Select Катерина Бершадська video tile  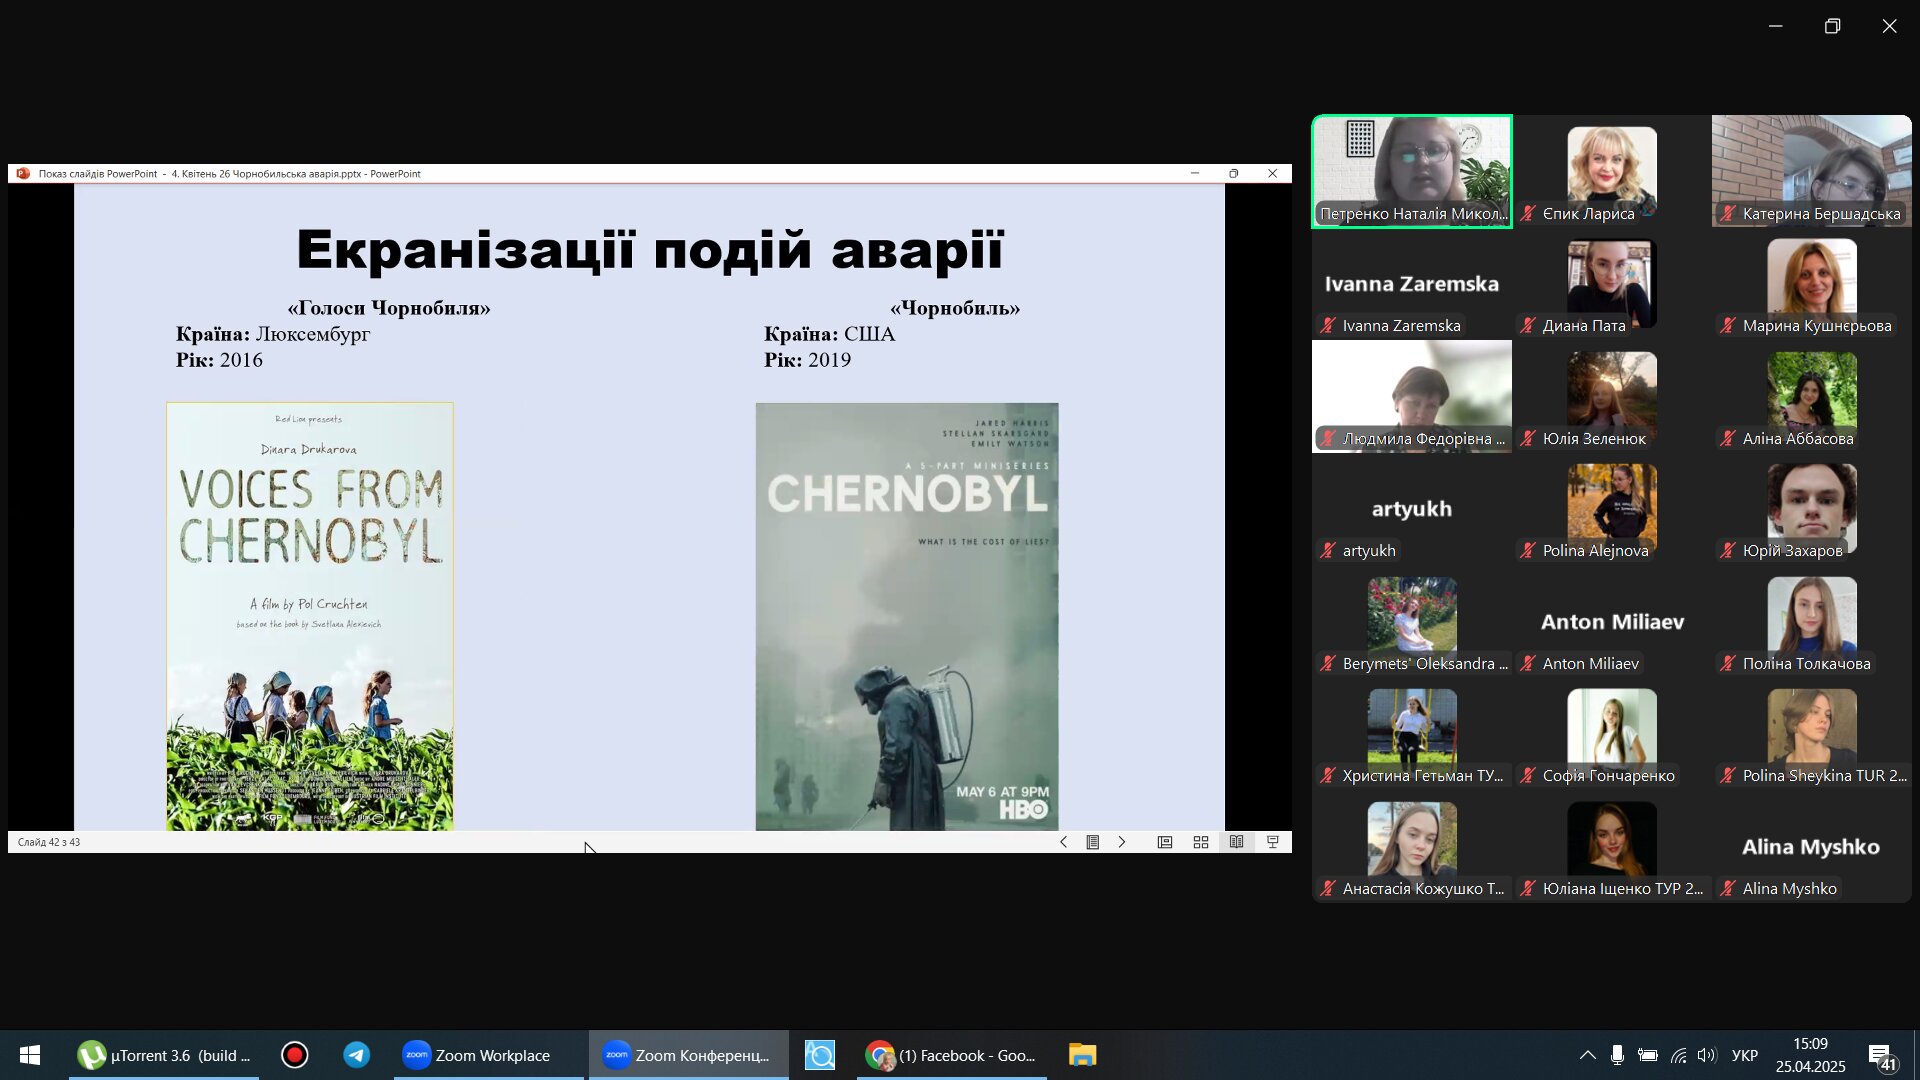1812,171
